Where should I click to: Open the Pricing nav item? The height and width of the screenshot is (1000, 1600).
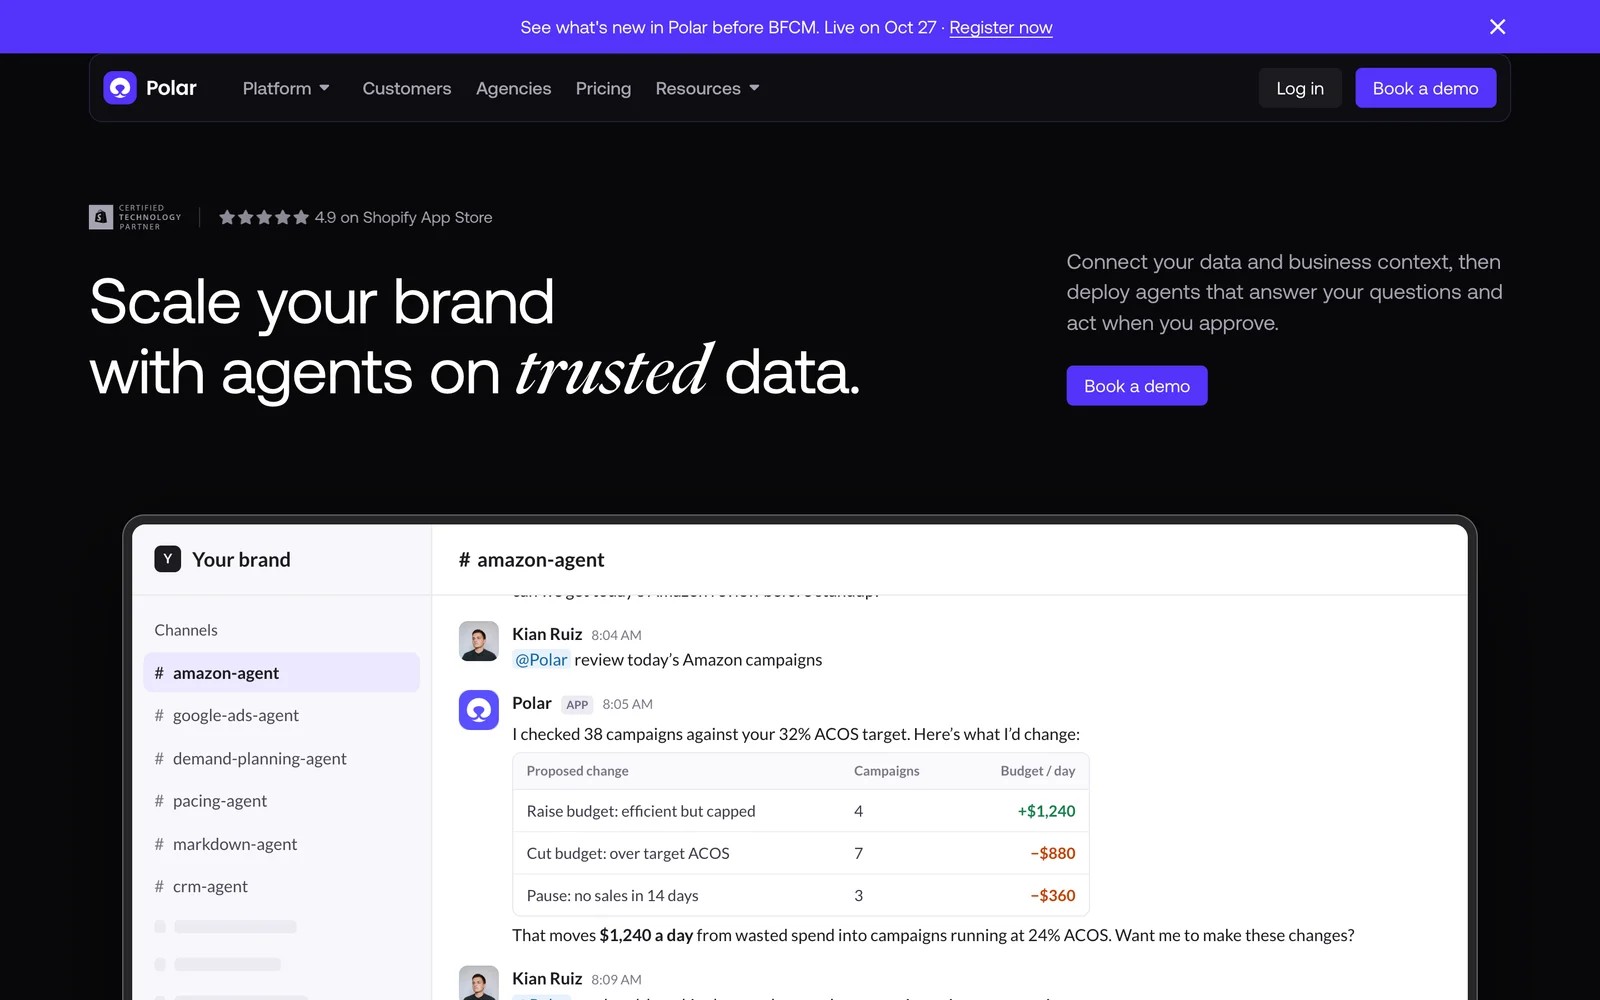tap(603, 88)
